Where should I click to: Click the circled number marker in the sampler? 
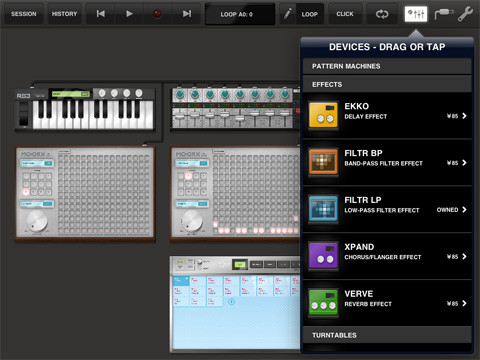click(231, 302)
